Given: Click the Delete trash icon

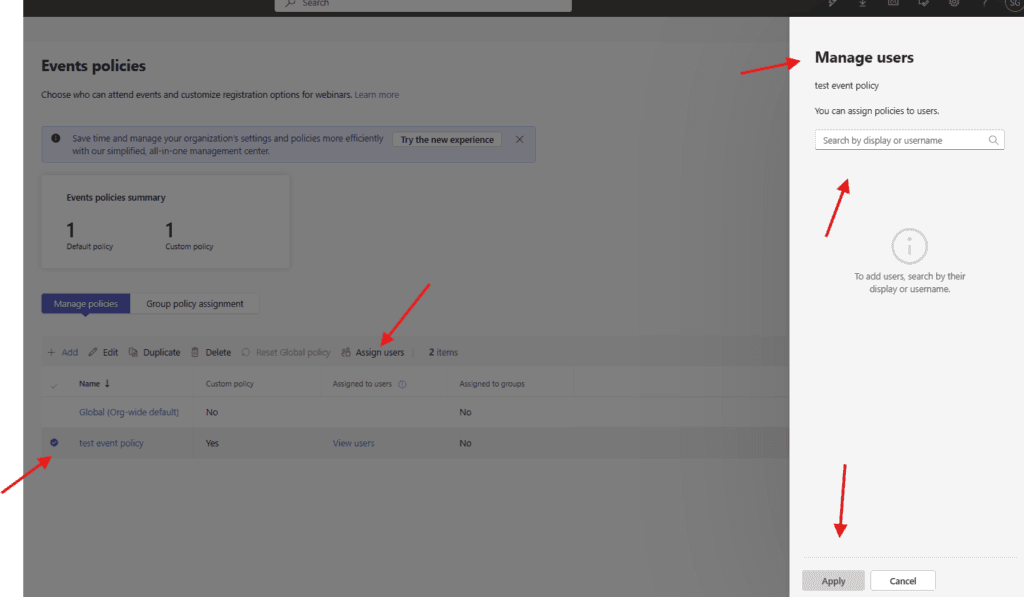Looking at the screenshot, I should 196,352.
